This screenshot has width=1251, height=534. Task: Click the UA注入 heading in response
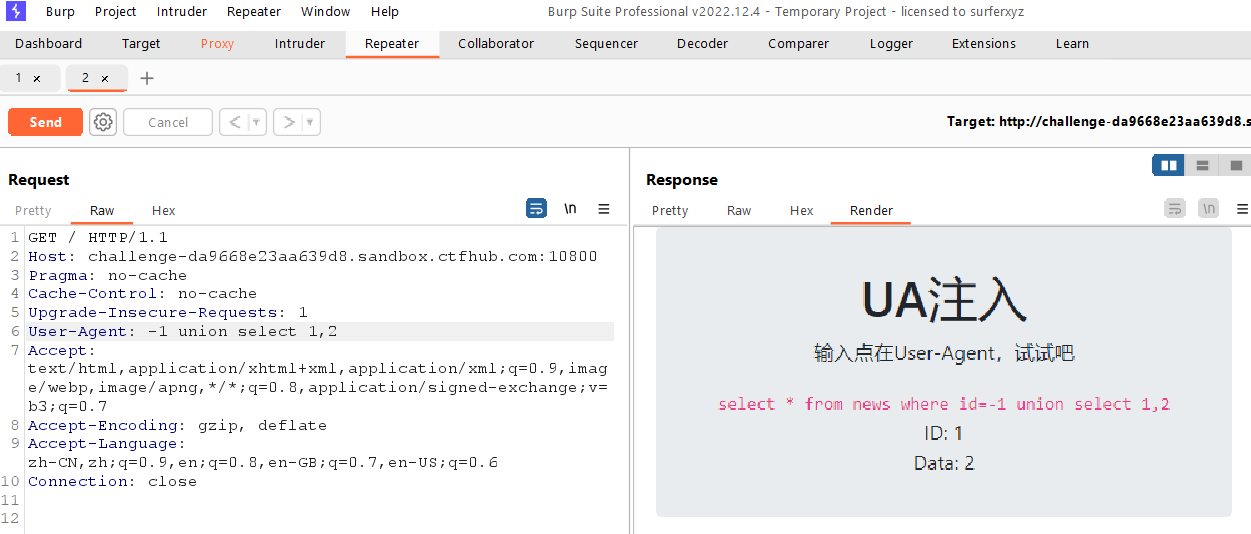[944, 299]
